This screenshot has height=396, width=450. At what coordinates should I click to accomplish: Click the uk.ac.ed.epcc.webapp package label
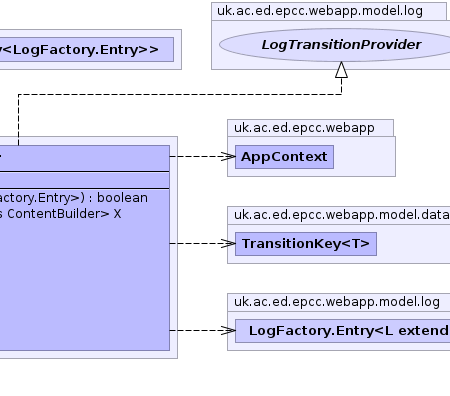[304, 128]
